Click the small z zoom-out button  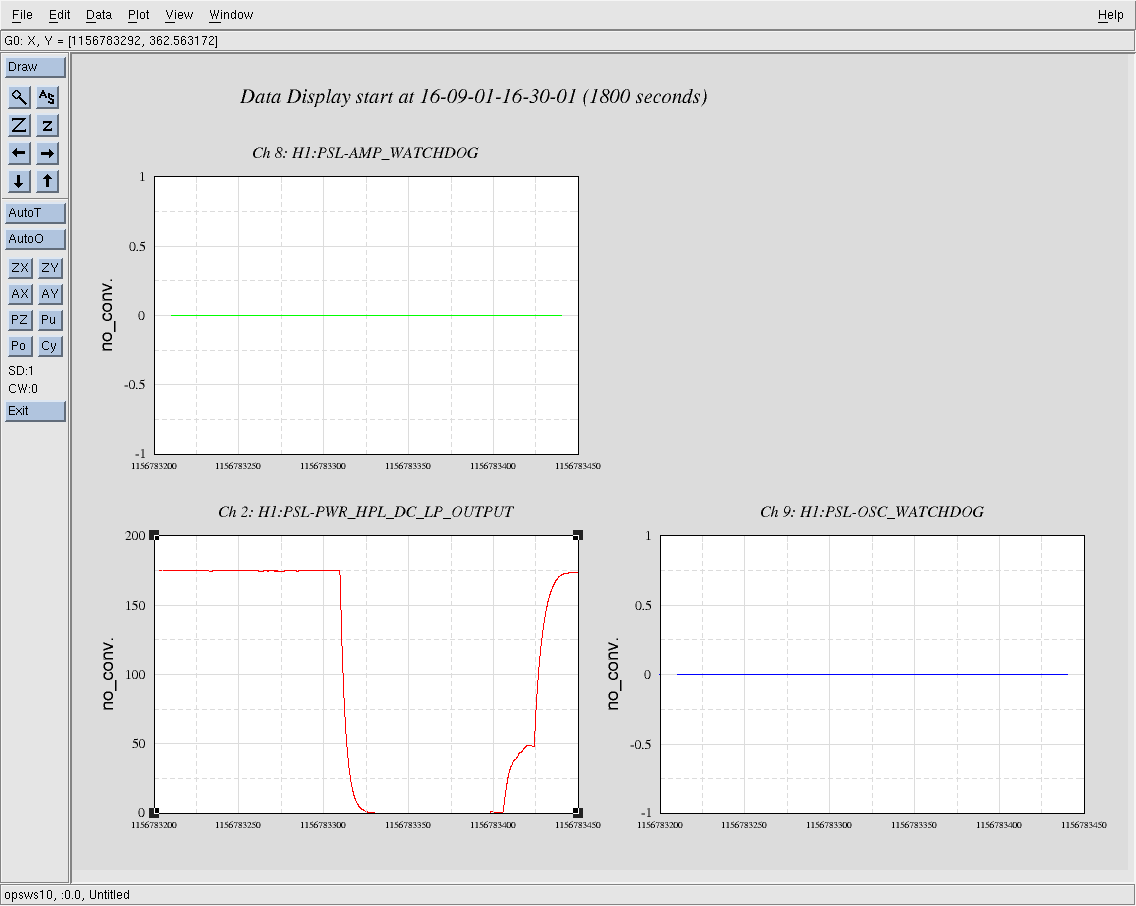[47, 125]
